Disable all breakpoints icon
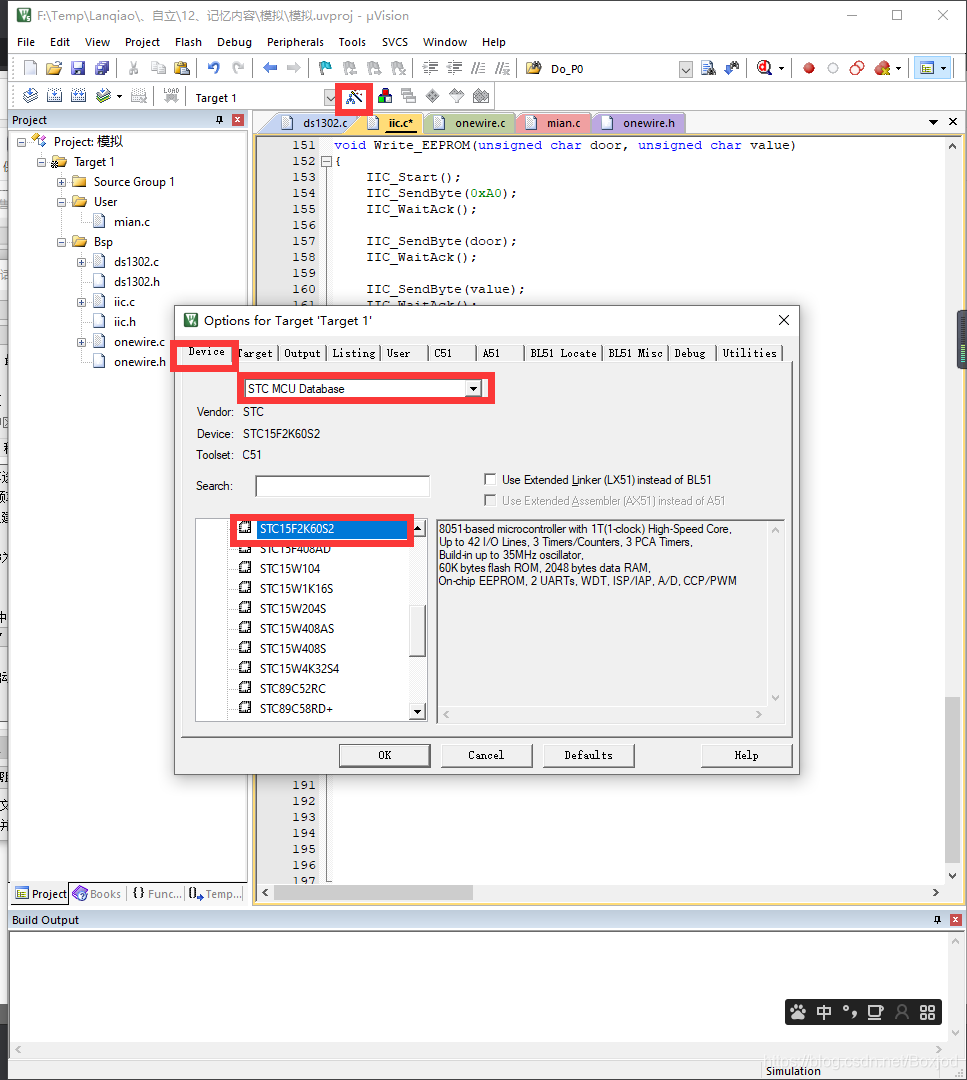The height and width of the screenshot is (1080, 967). coord(857,68)
